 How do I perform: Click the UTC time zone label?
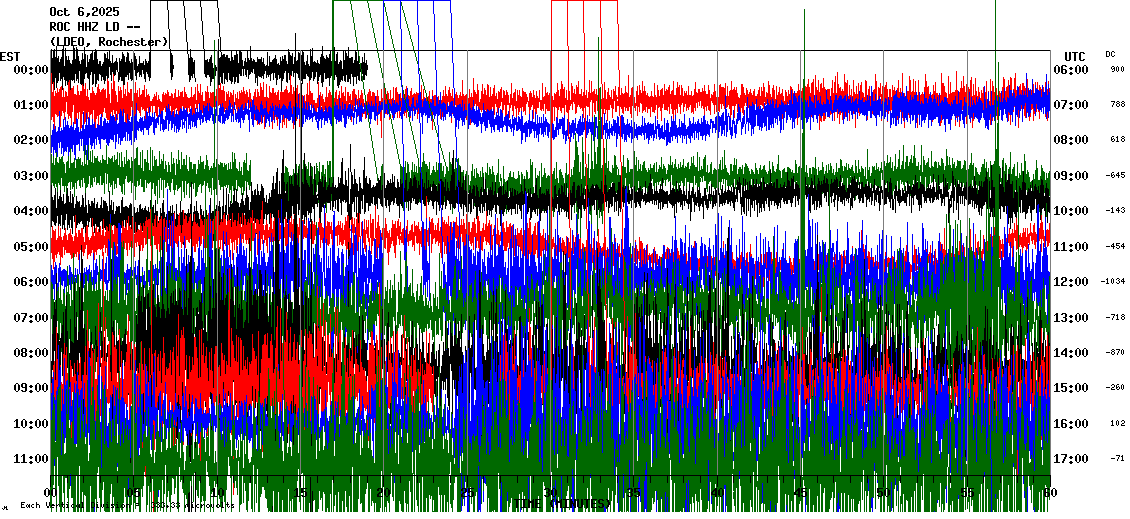1075,56
